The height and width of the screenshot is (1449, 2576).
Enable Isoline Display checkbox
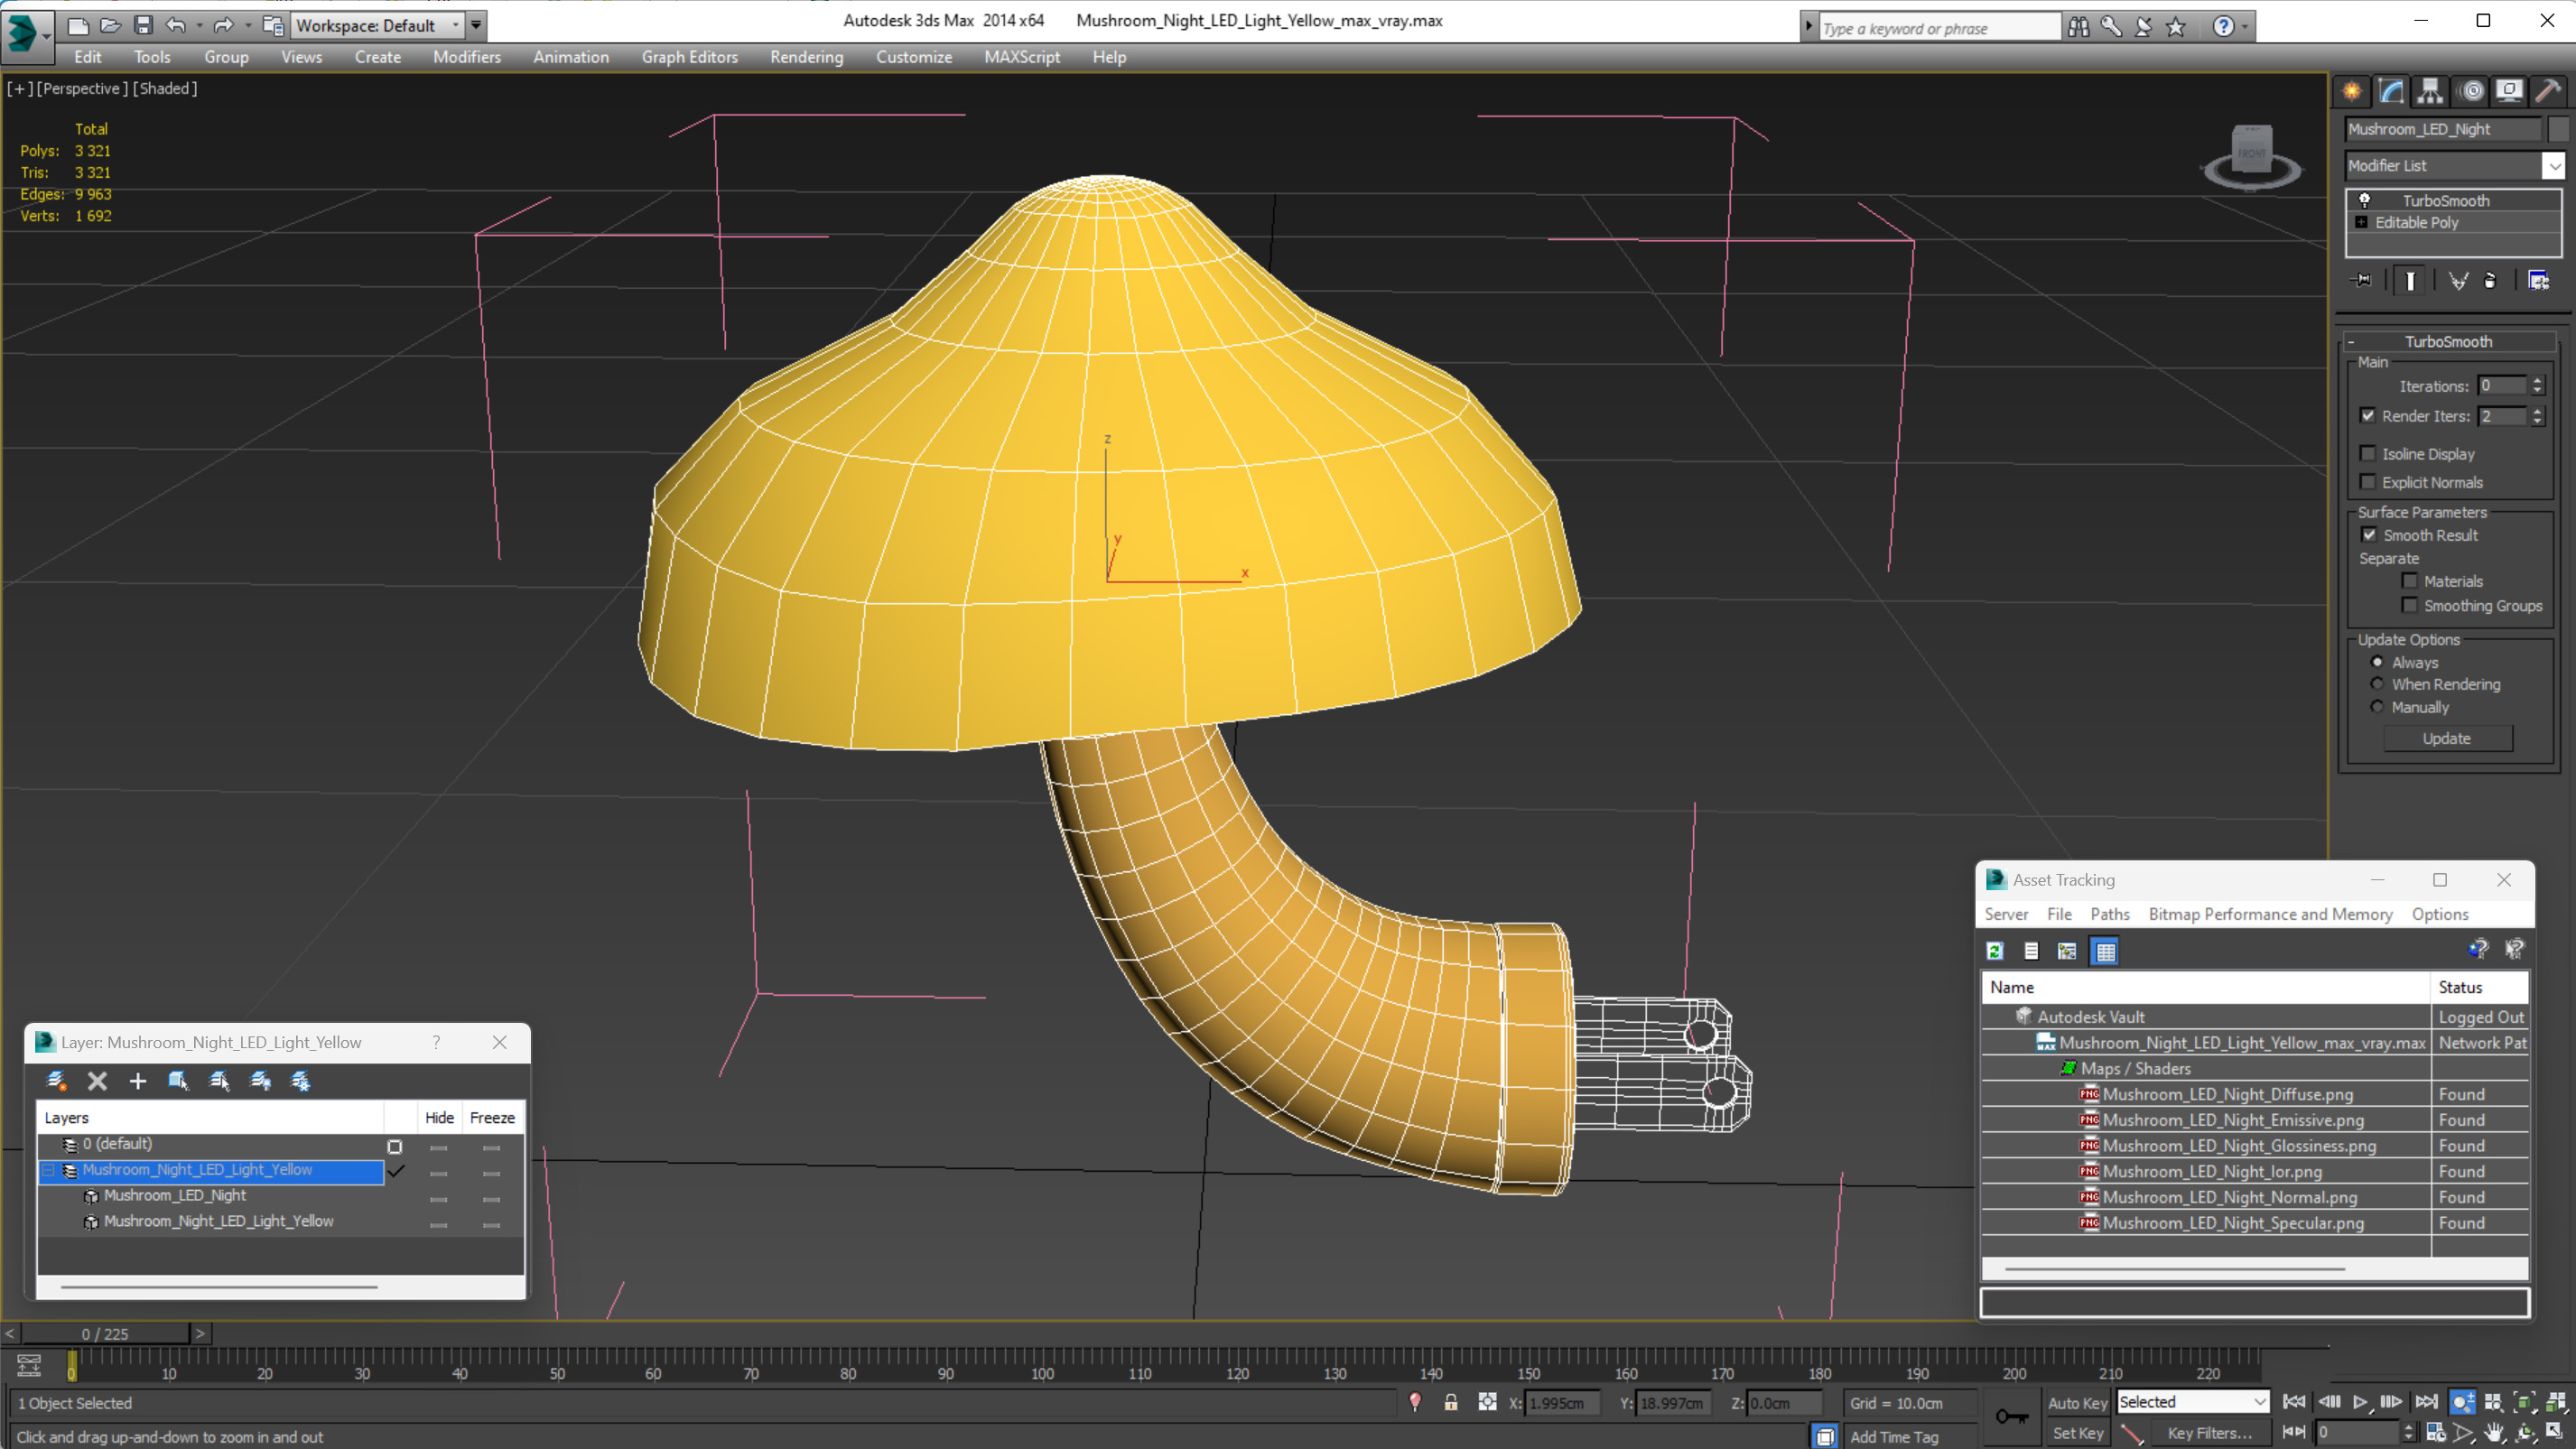(x=2367, y=454)
